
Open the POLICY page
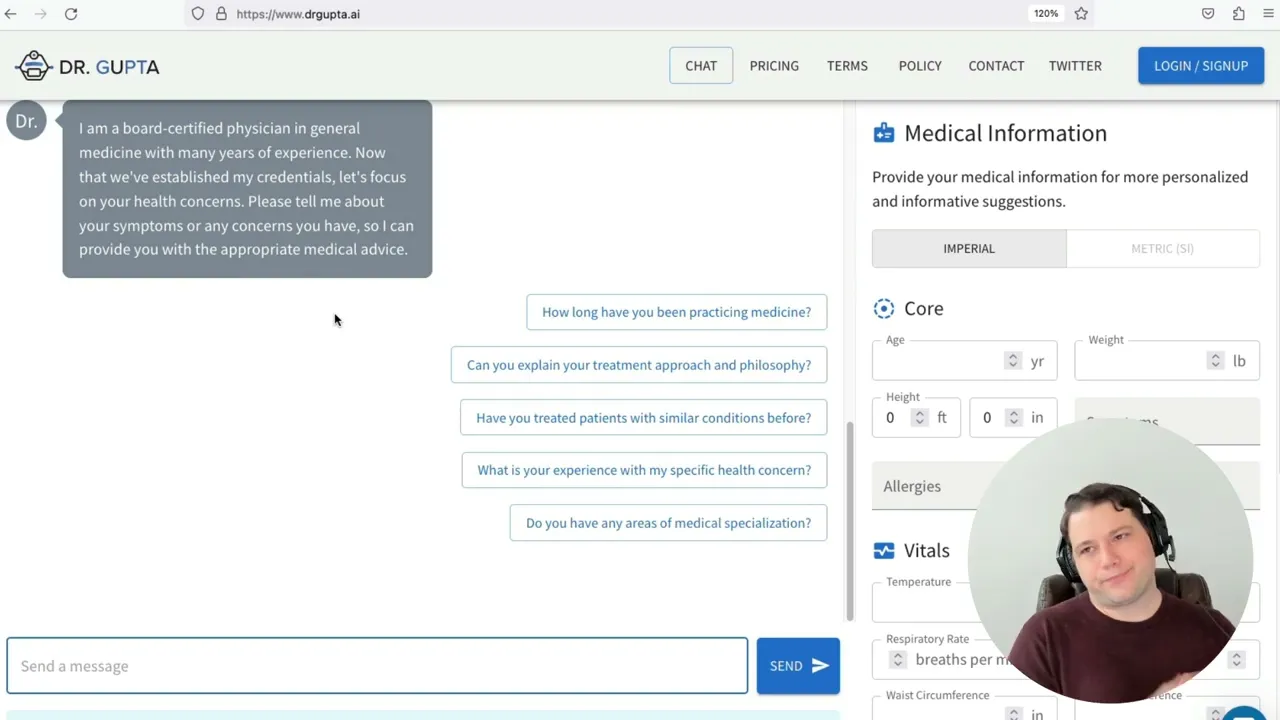[x=920, y=66]
